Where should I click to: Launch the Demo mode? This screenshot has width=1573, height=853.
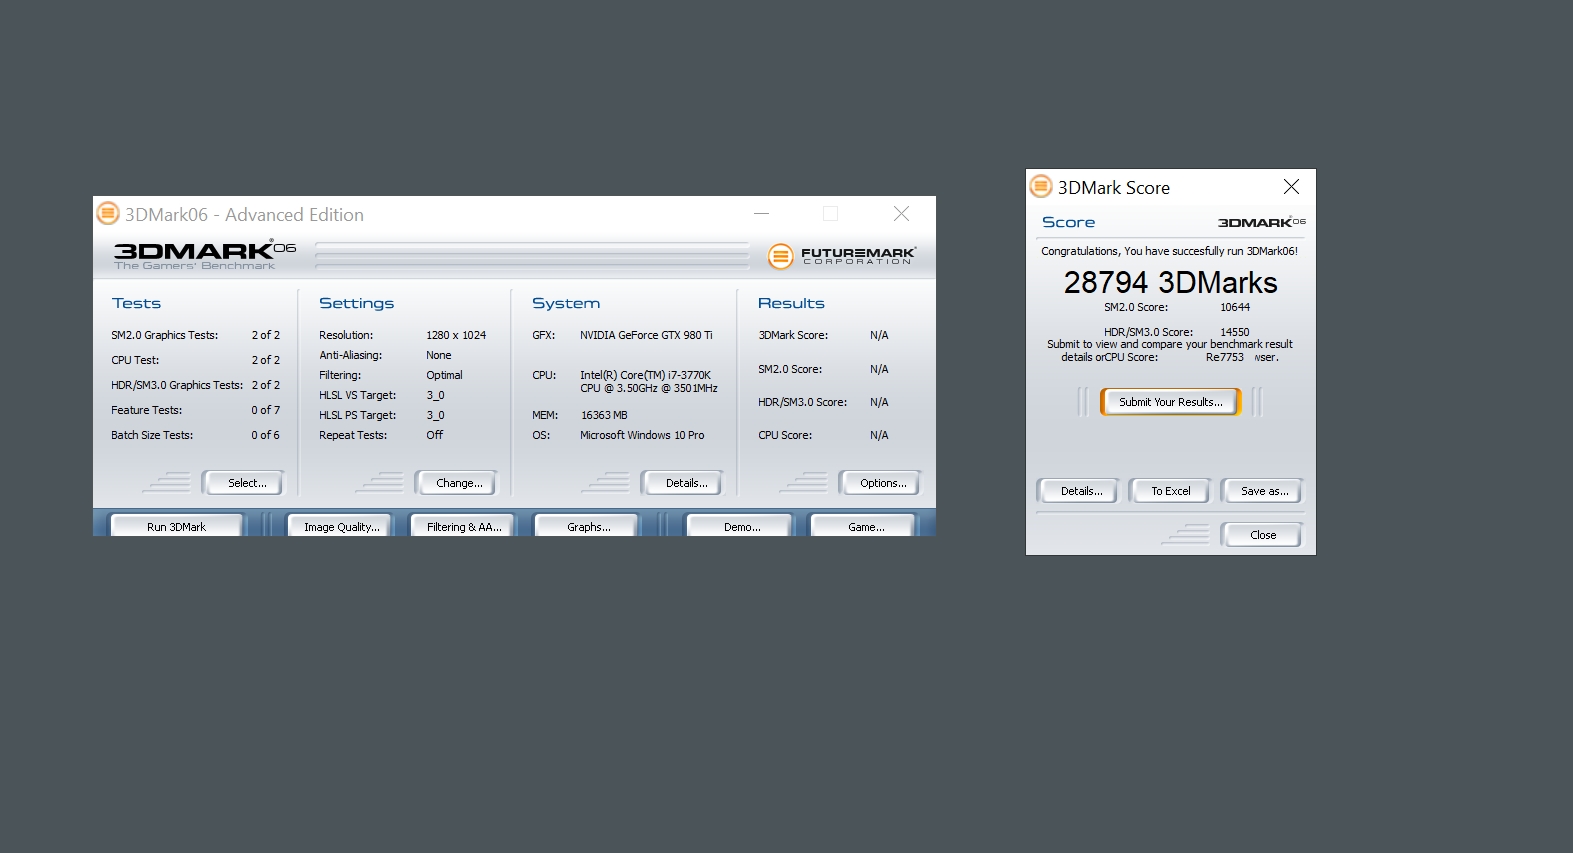(740, 526)
